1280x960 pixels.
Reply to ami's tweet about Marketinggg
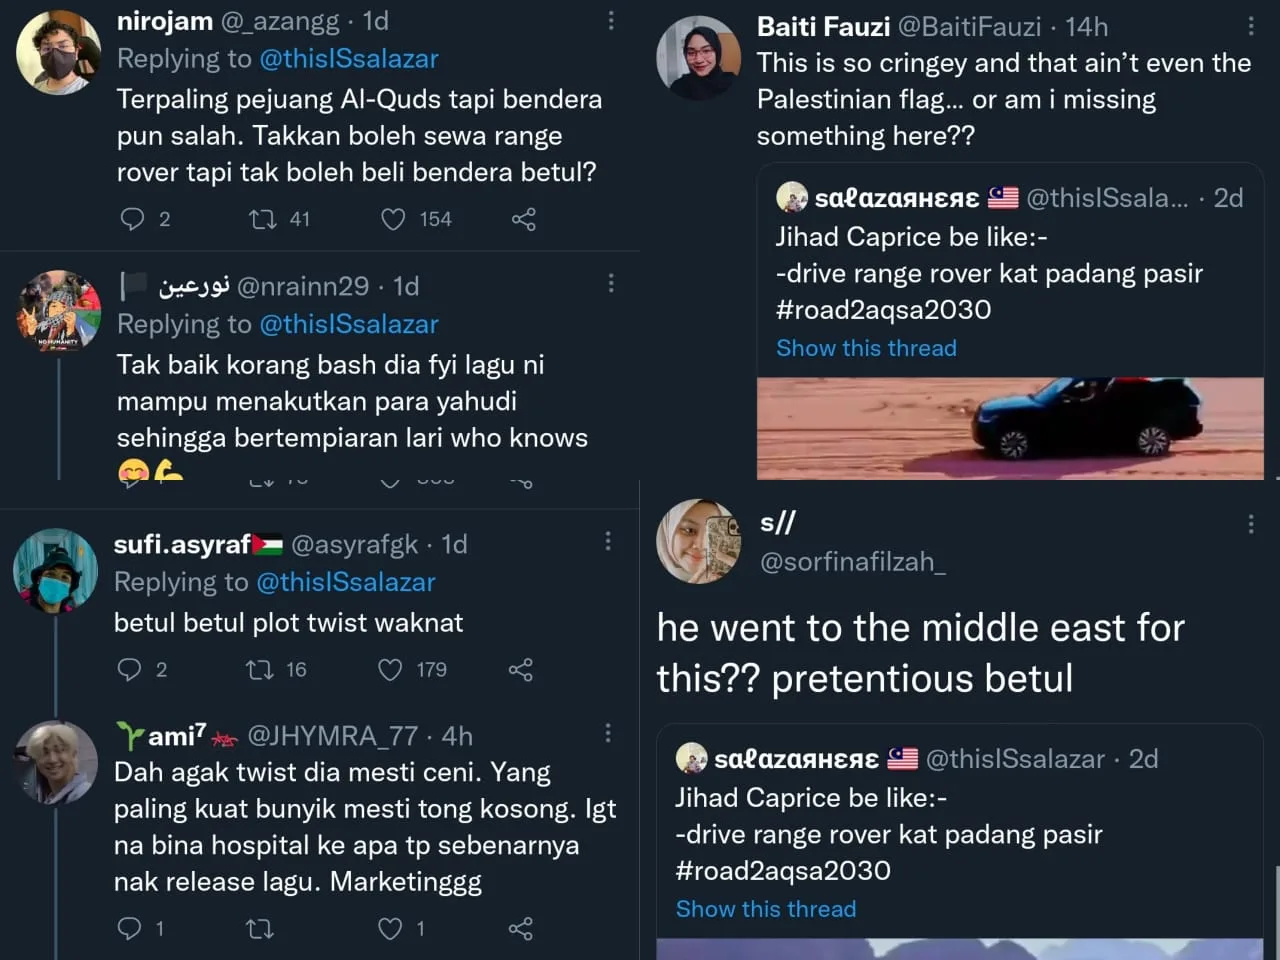coord(130,928)
